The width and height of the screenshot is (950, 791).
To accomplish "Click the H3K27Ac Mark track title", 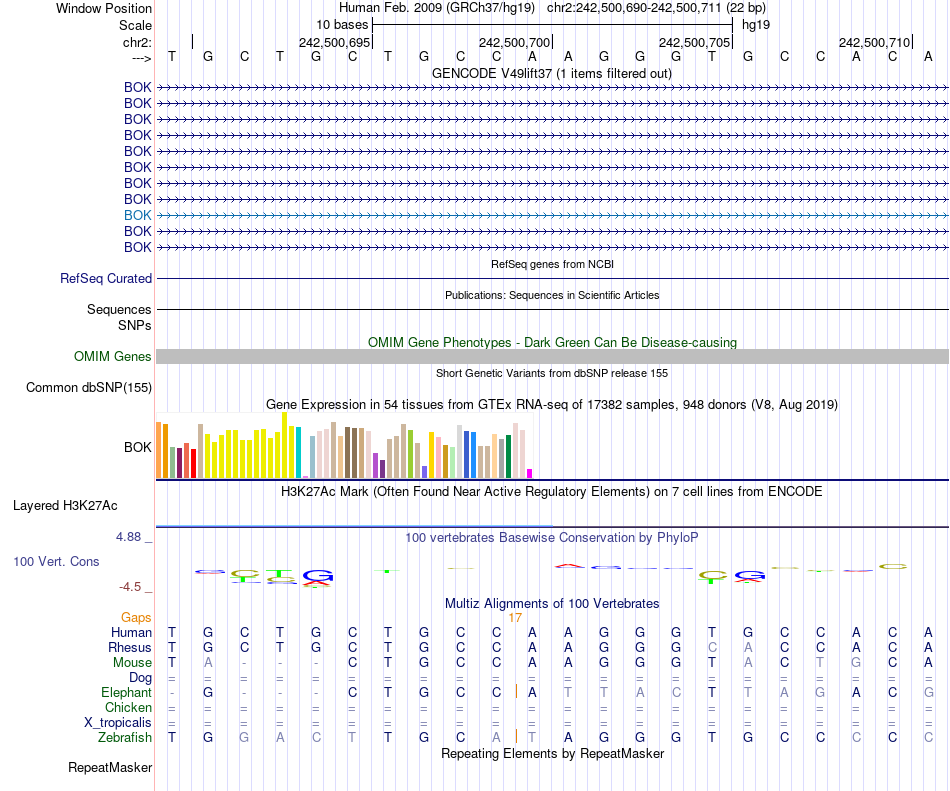I will coord(551,491).
